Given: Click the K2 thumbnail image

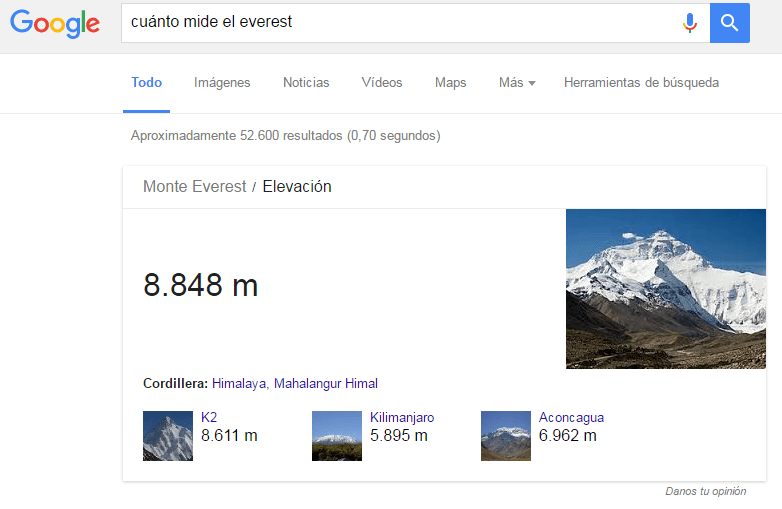Looking at the screenshot, I should click(167, 435).
